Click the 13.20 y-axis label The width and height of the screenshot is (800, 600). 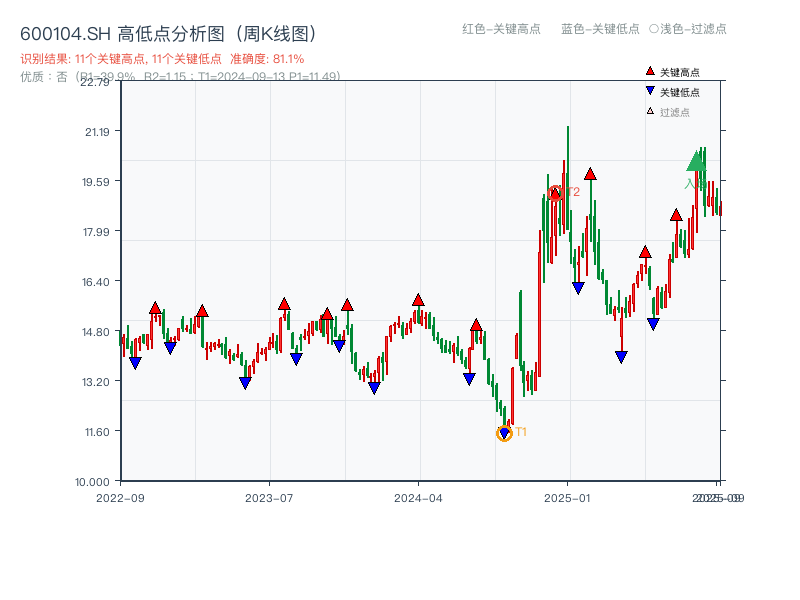(96, 382)
